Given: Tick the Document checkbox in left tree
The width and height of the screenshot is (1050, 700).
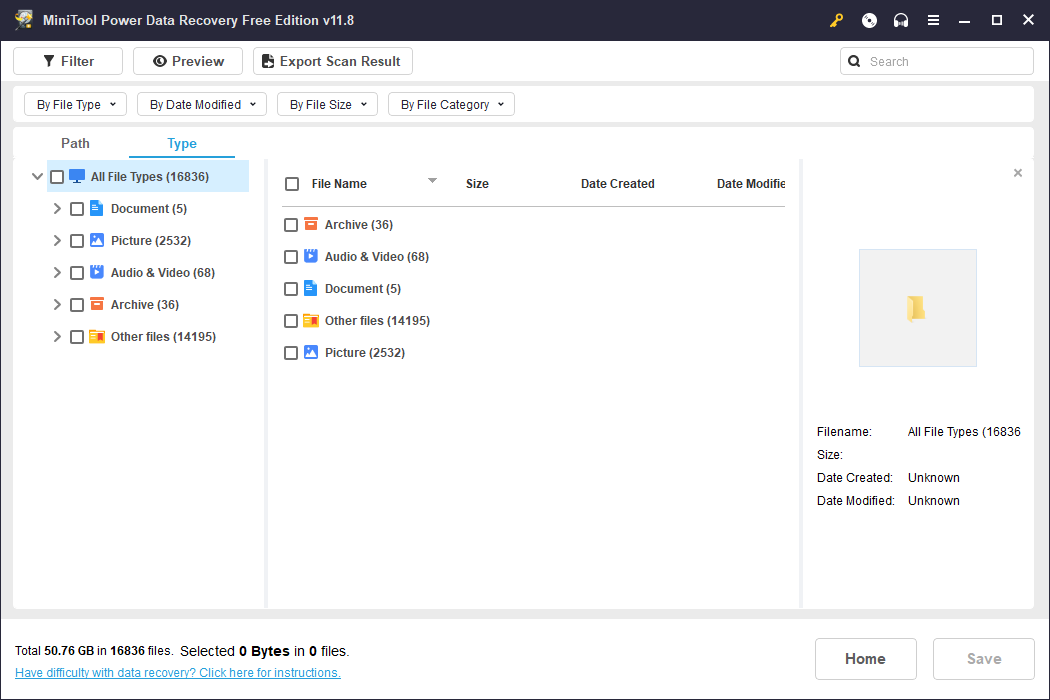Looking at the screenshot, I should (x=77, y=209).
